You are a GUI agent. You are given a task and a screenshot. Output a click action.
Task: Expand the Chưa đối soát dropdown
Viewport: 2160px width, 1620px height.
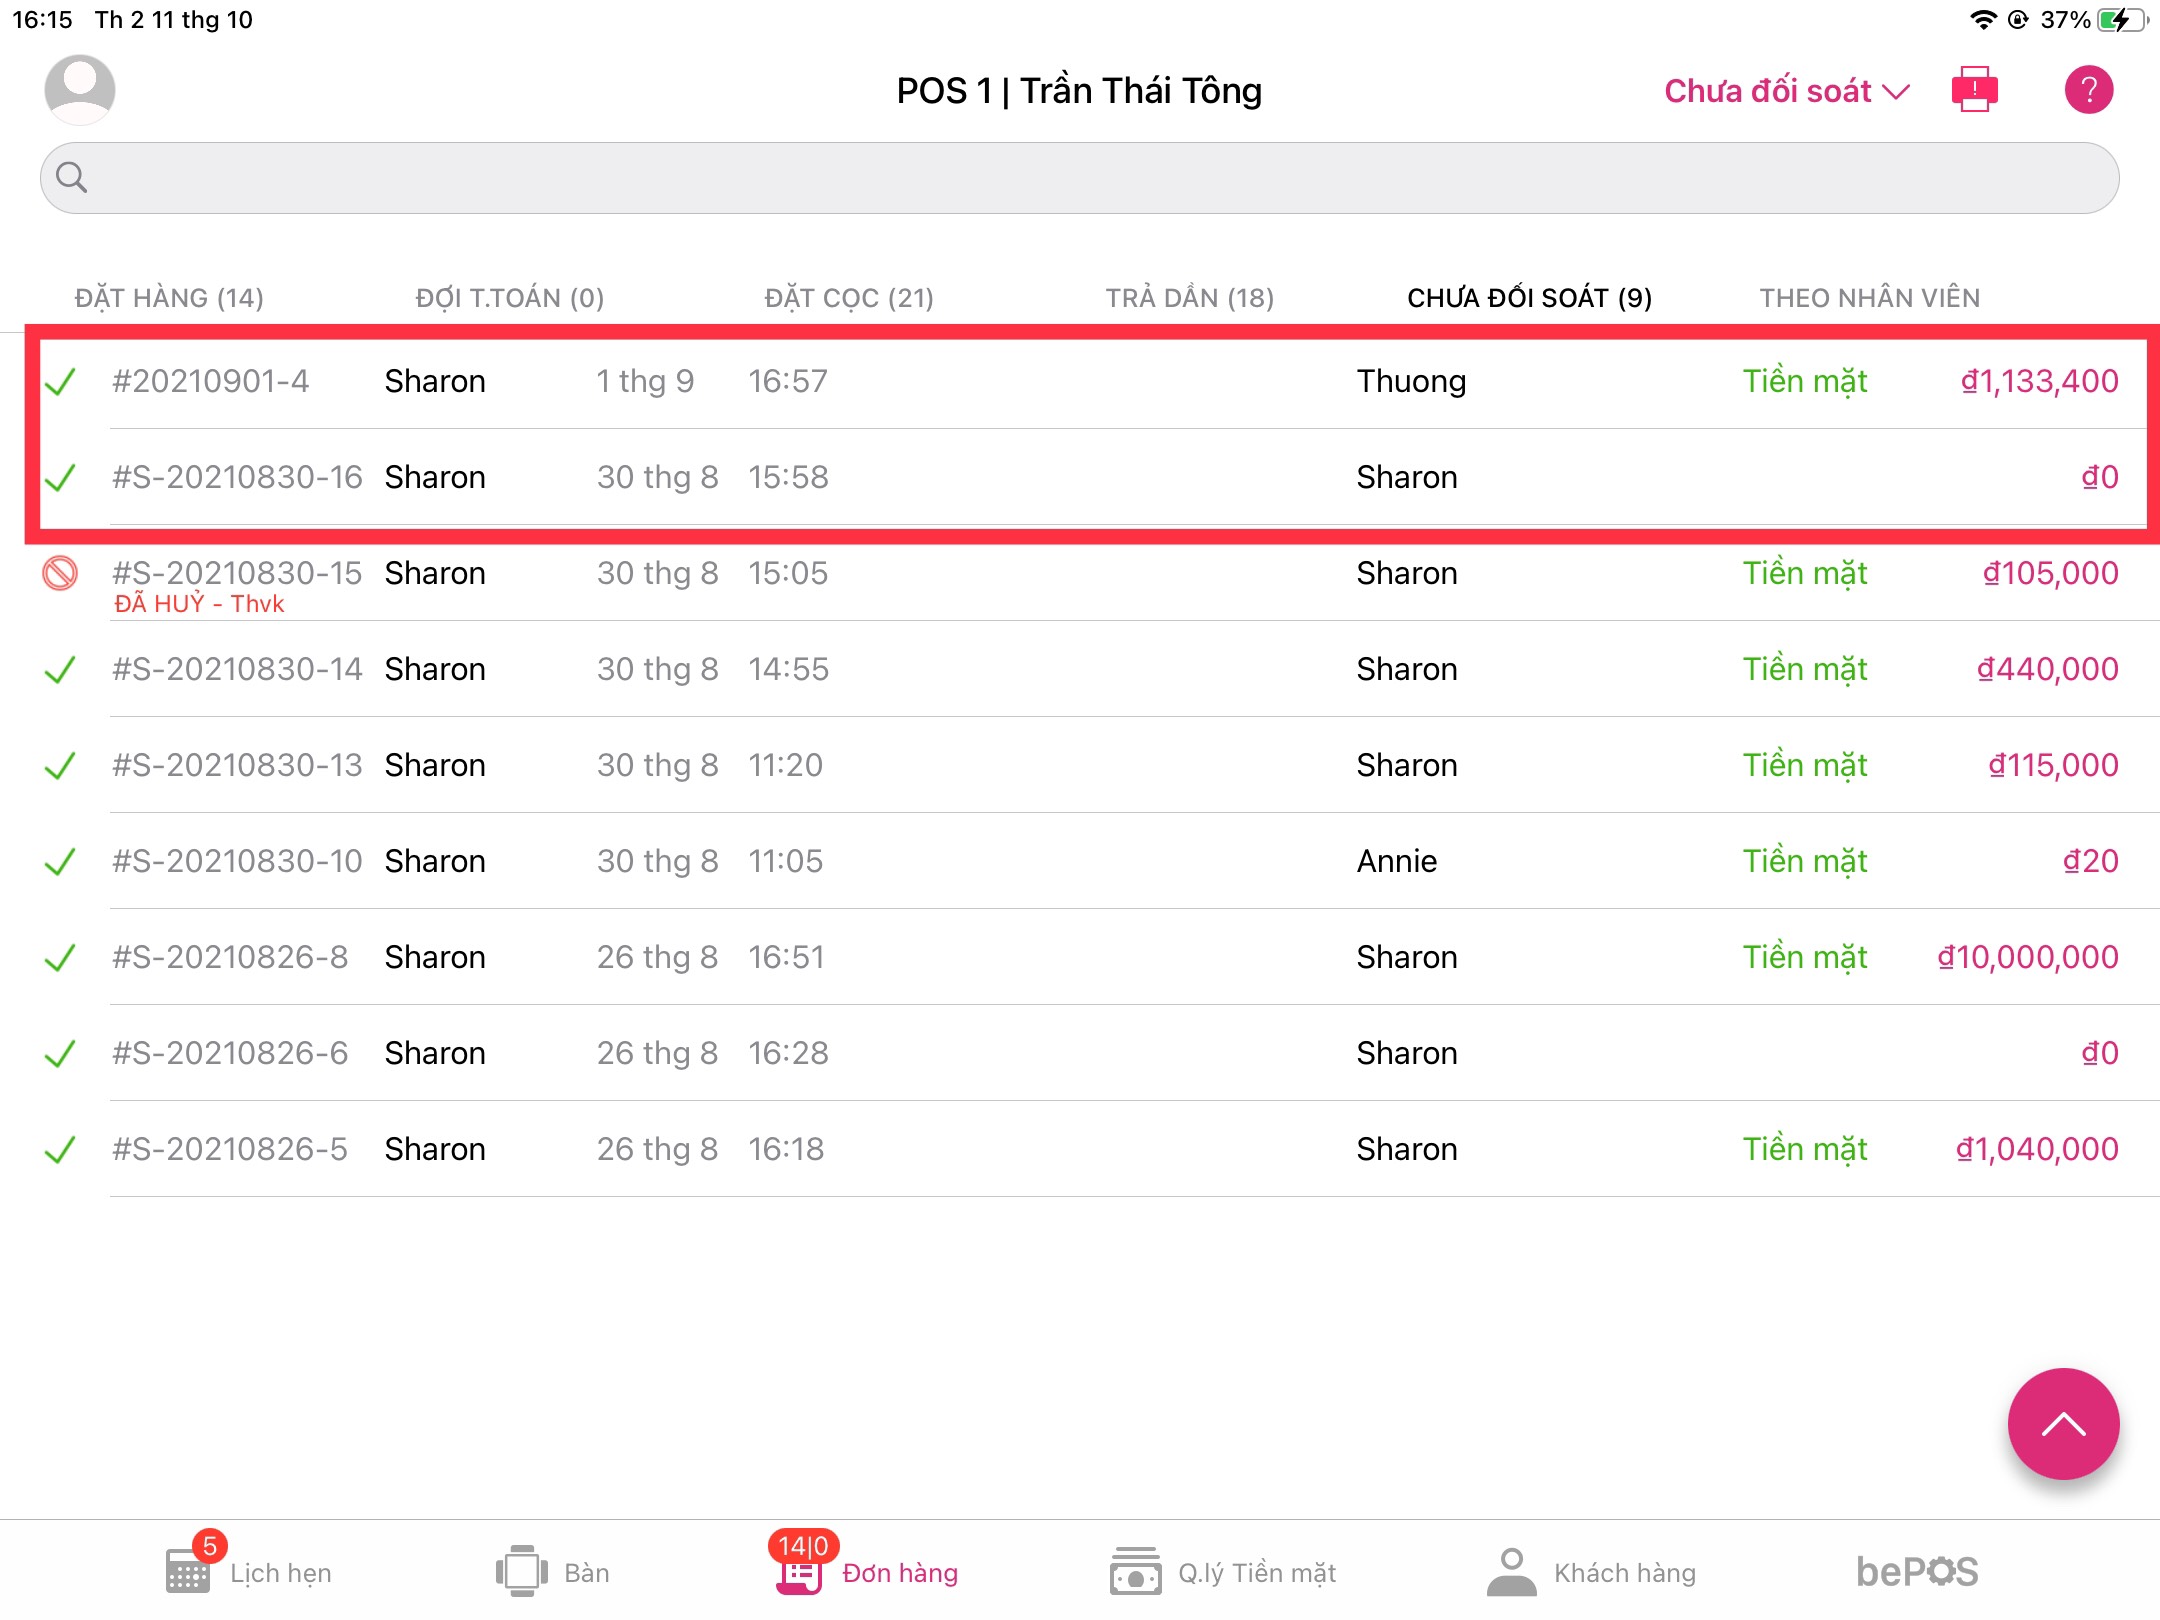tap(1786, 91)
